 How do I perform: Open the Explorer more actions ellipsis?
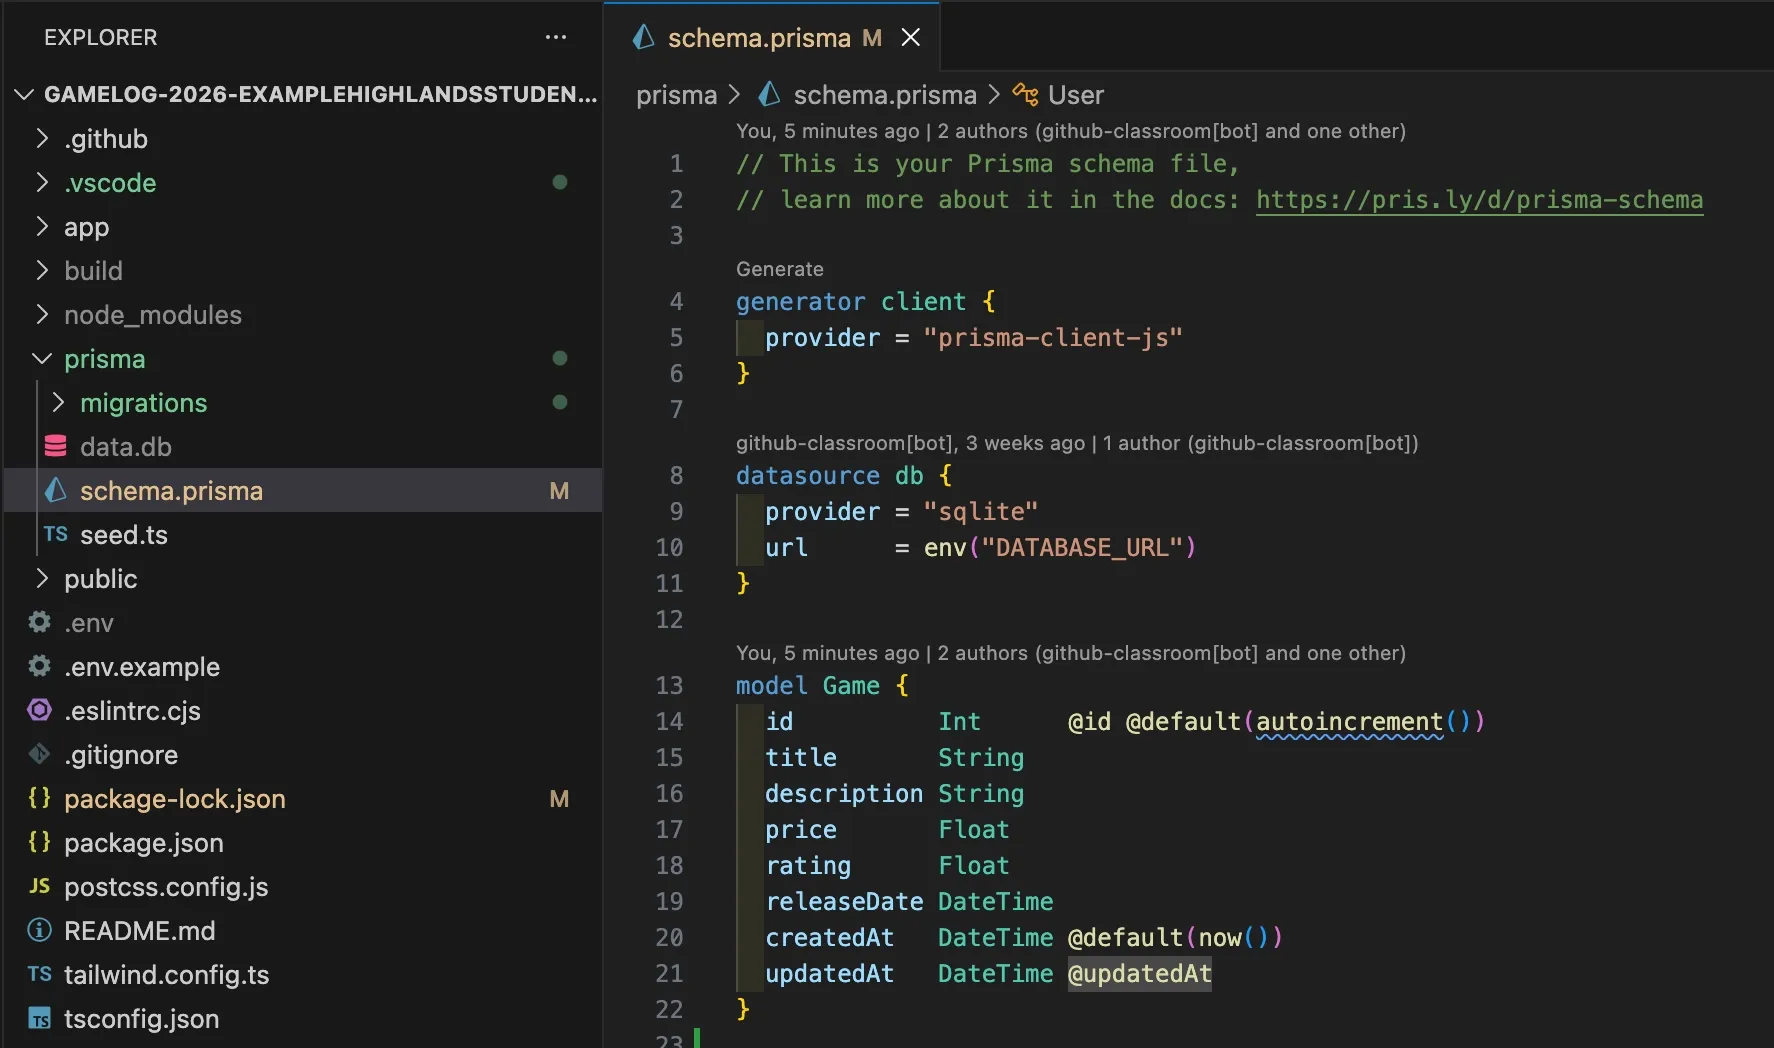click(556, 38)
